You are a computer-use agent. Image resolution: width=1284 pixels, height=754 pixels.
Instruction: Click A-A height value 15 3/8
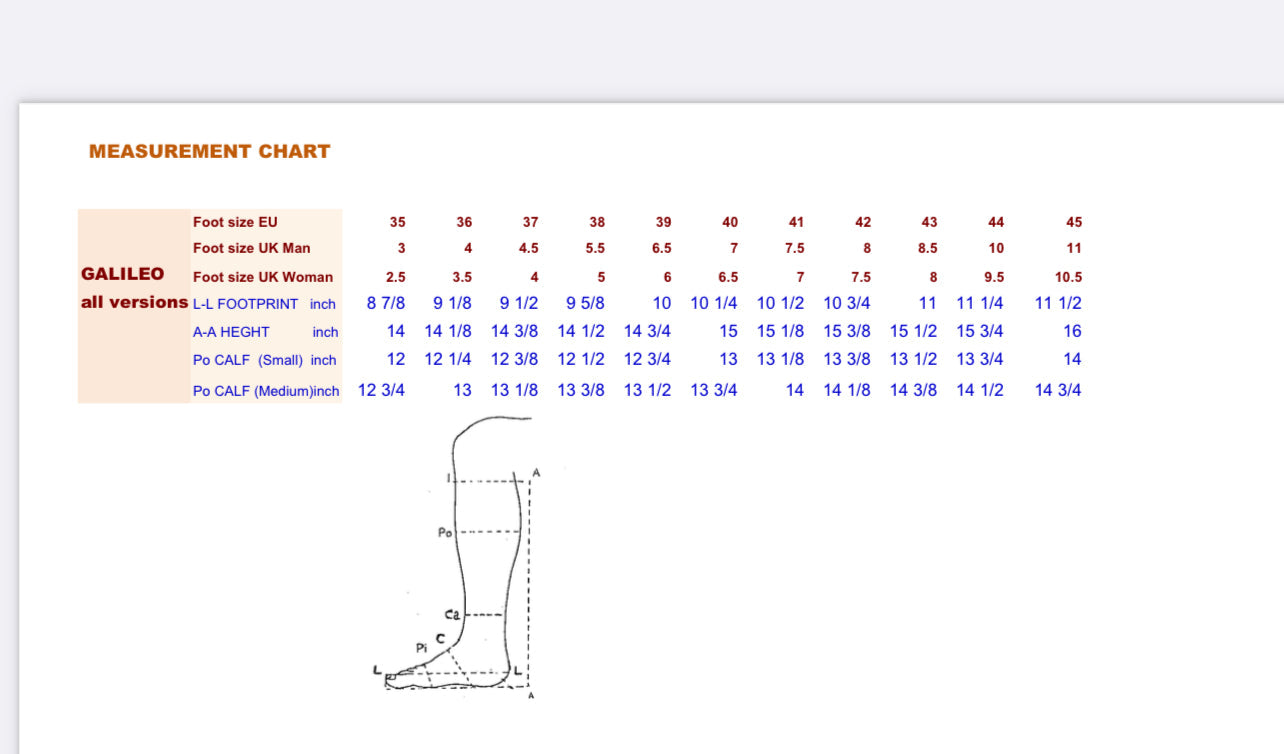click(847, 331)
